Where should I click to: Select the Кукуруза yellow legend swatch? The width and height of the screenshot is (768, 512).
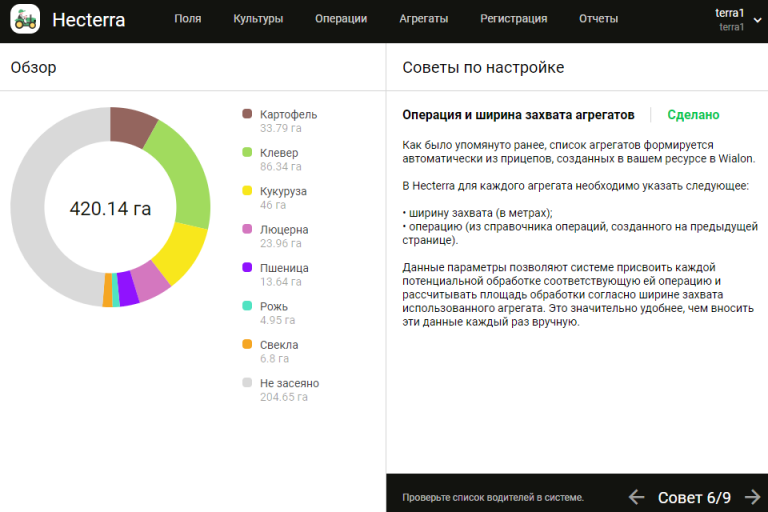(247, 190)
